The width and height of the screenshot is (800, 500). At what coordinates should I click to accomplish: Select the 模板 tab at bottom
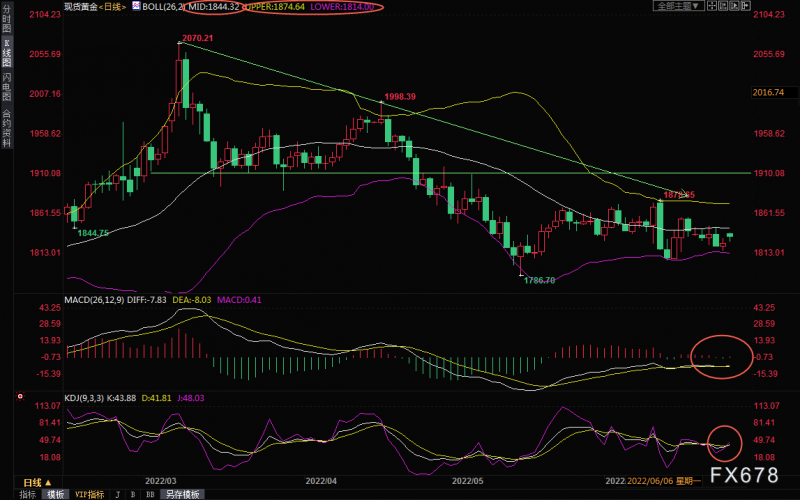56,494
